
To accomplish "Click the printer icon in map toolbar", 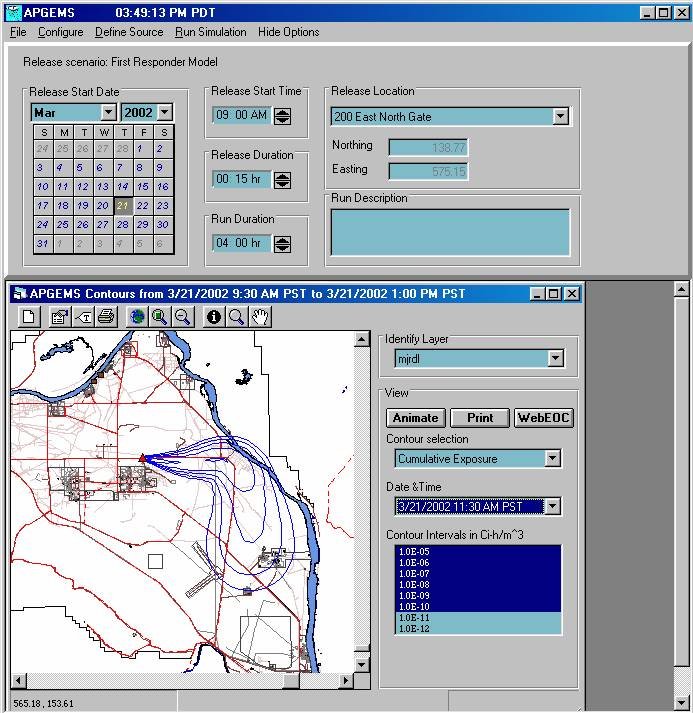I will coord(106,316).
